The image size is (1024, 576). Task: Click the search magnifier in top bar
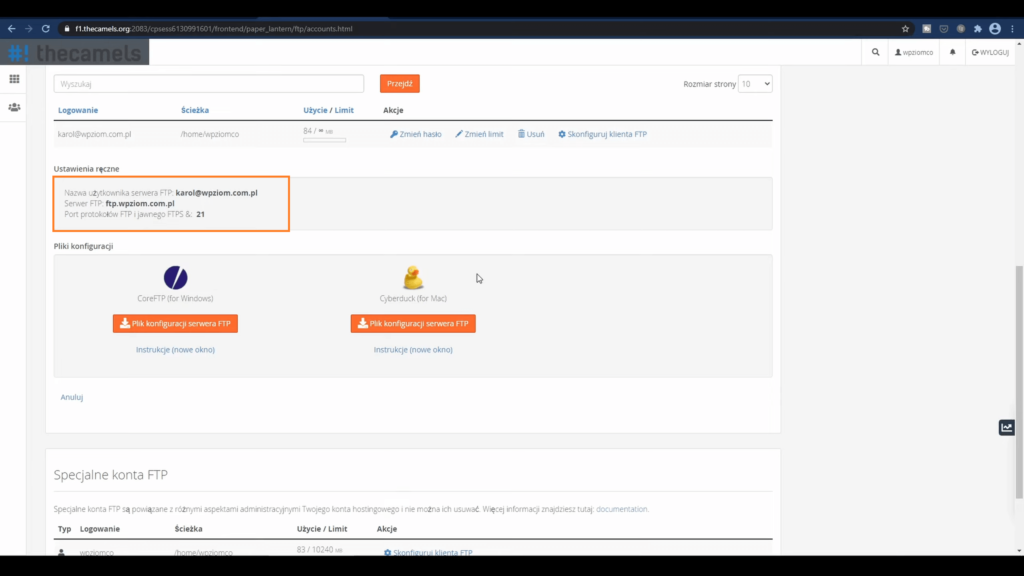(x=876, y=52)
